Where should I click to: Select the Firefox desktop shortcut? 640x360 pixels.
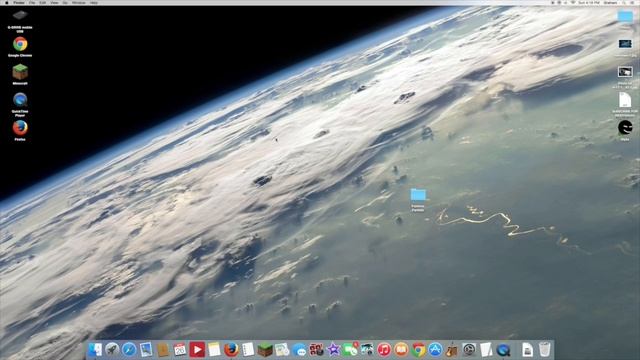[x=20, y=128]
